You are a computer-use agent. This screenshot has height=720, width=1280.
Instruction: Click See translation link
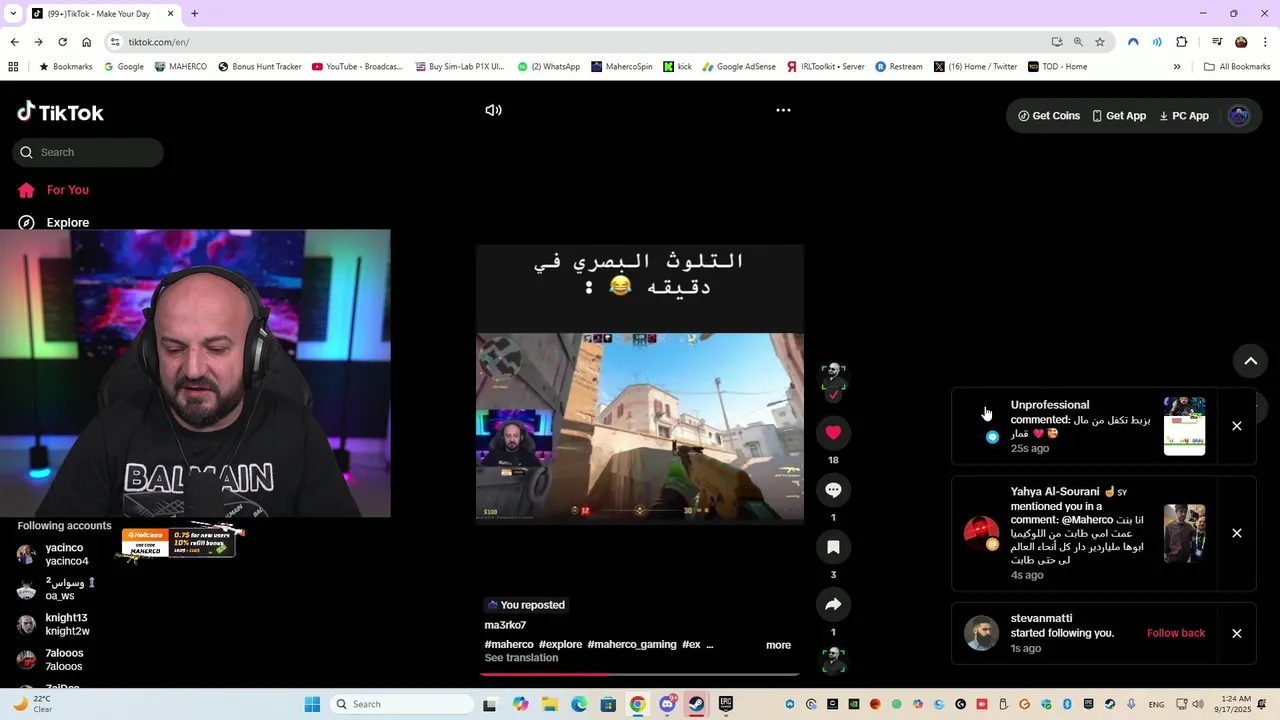click(x=521, y=658)
